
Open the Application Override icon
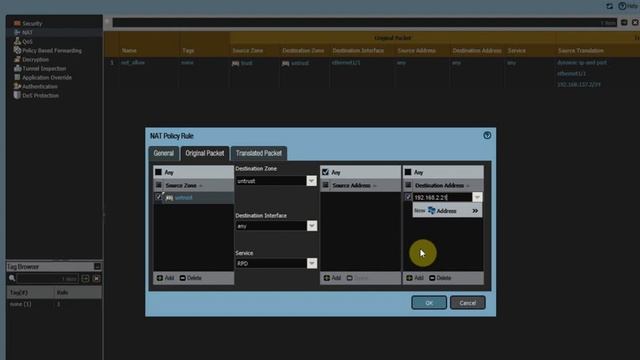[17, 77]
